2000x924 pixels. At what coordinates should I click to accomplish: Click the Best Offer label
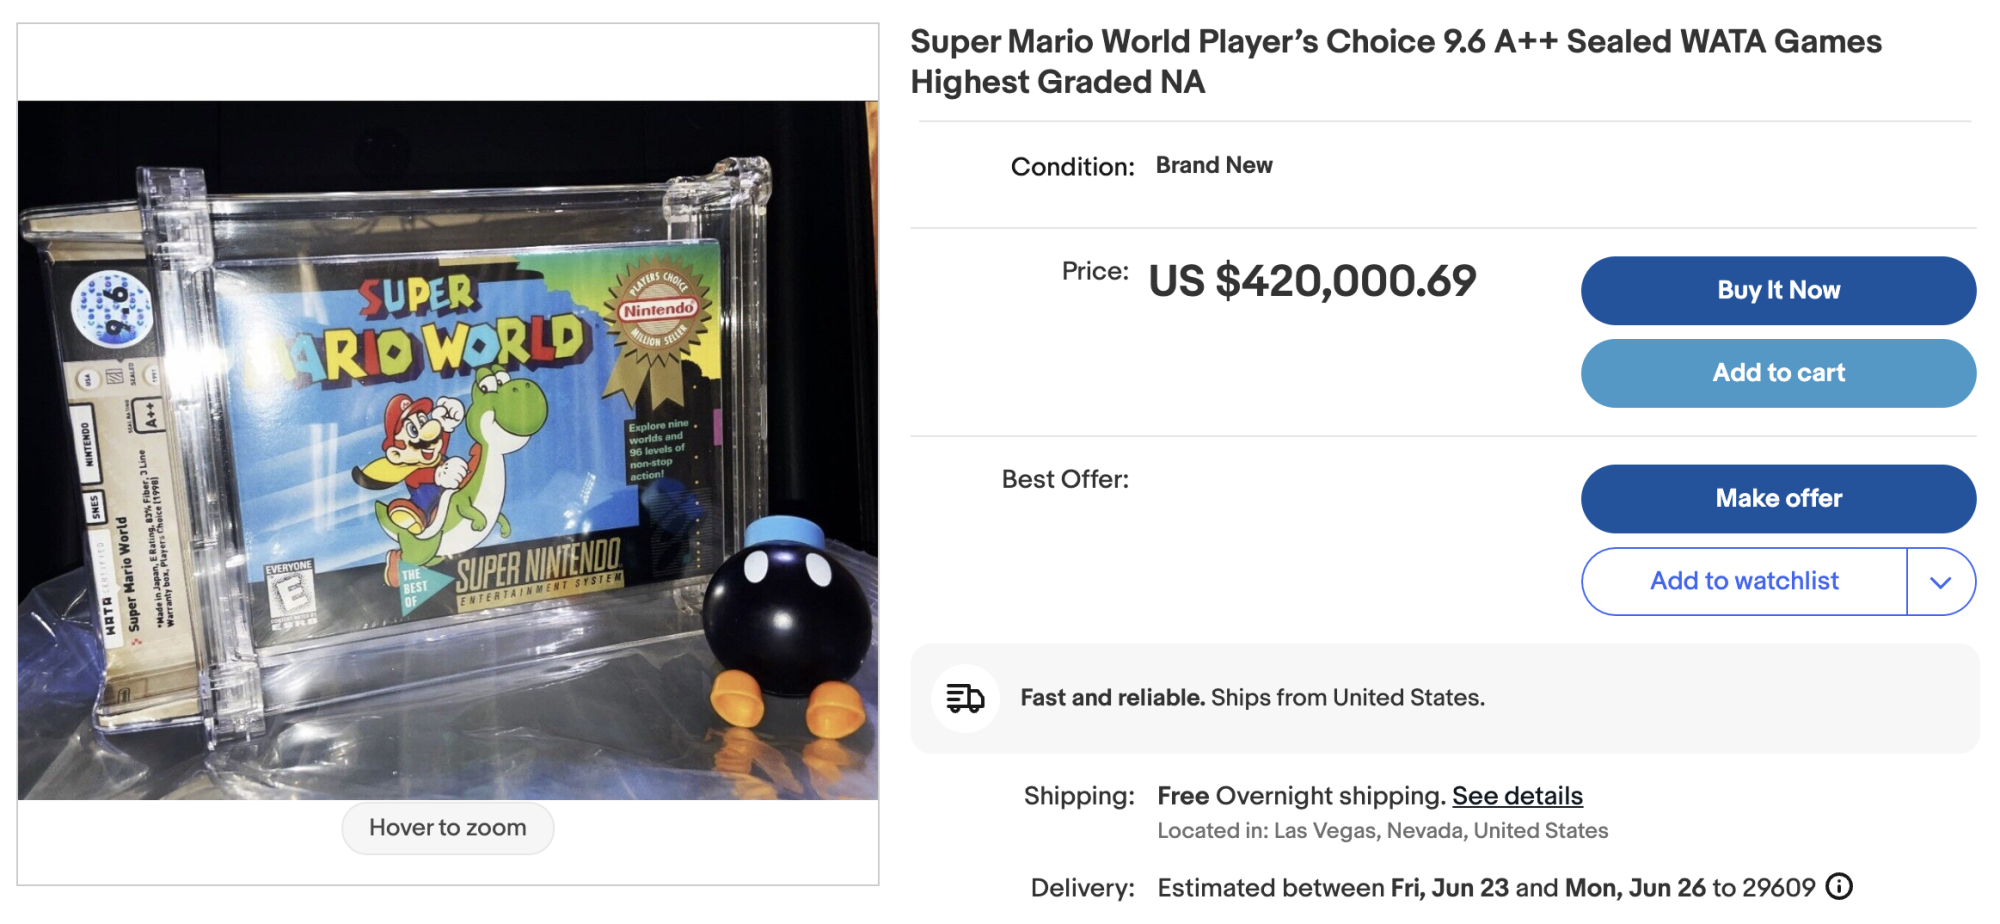[1064, 480]
